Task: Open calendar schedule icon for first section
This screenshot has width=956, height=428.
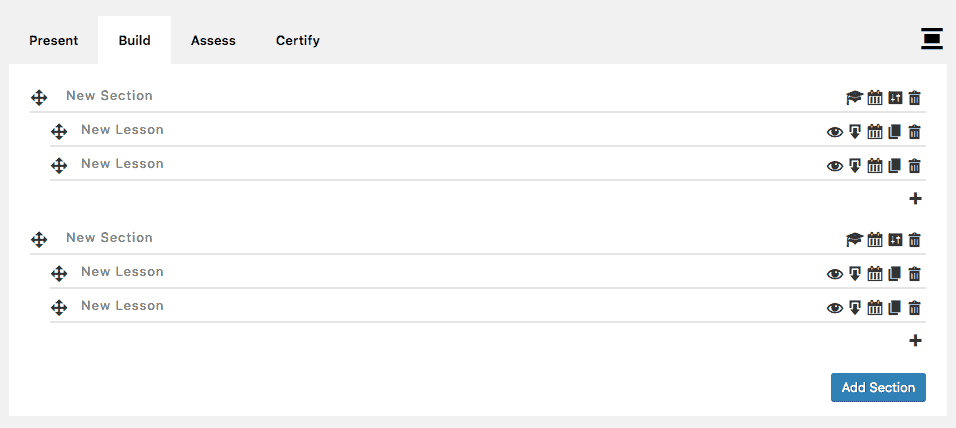Action: 875,98
